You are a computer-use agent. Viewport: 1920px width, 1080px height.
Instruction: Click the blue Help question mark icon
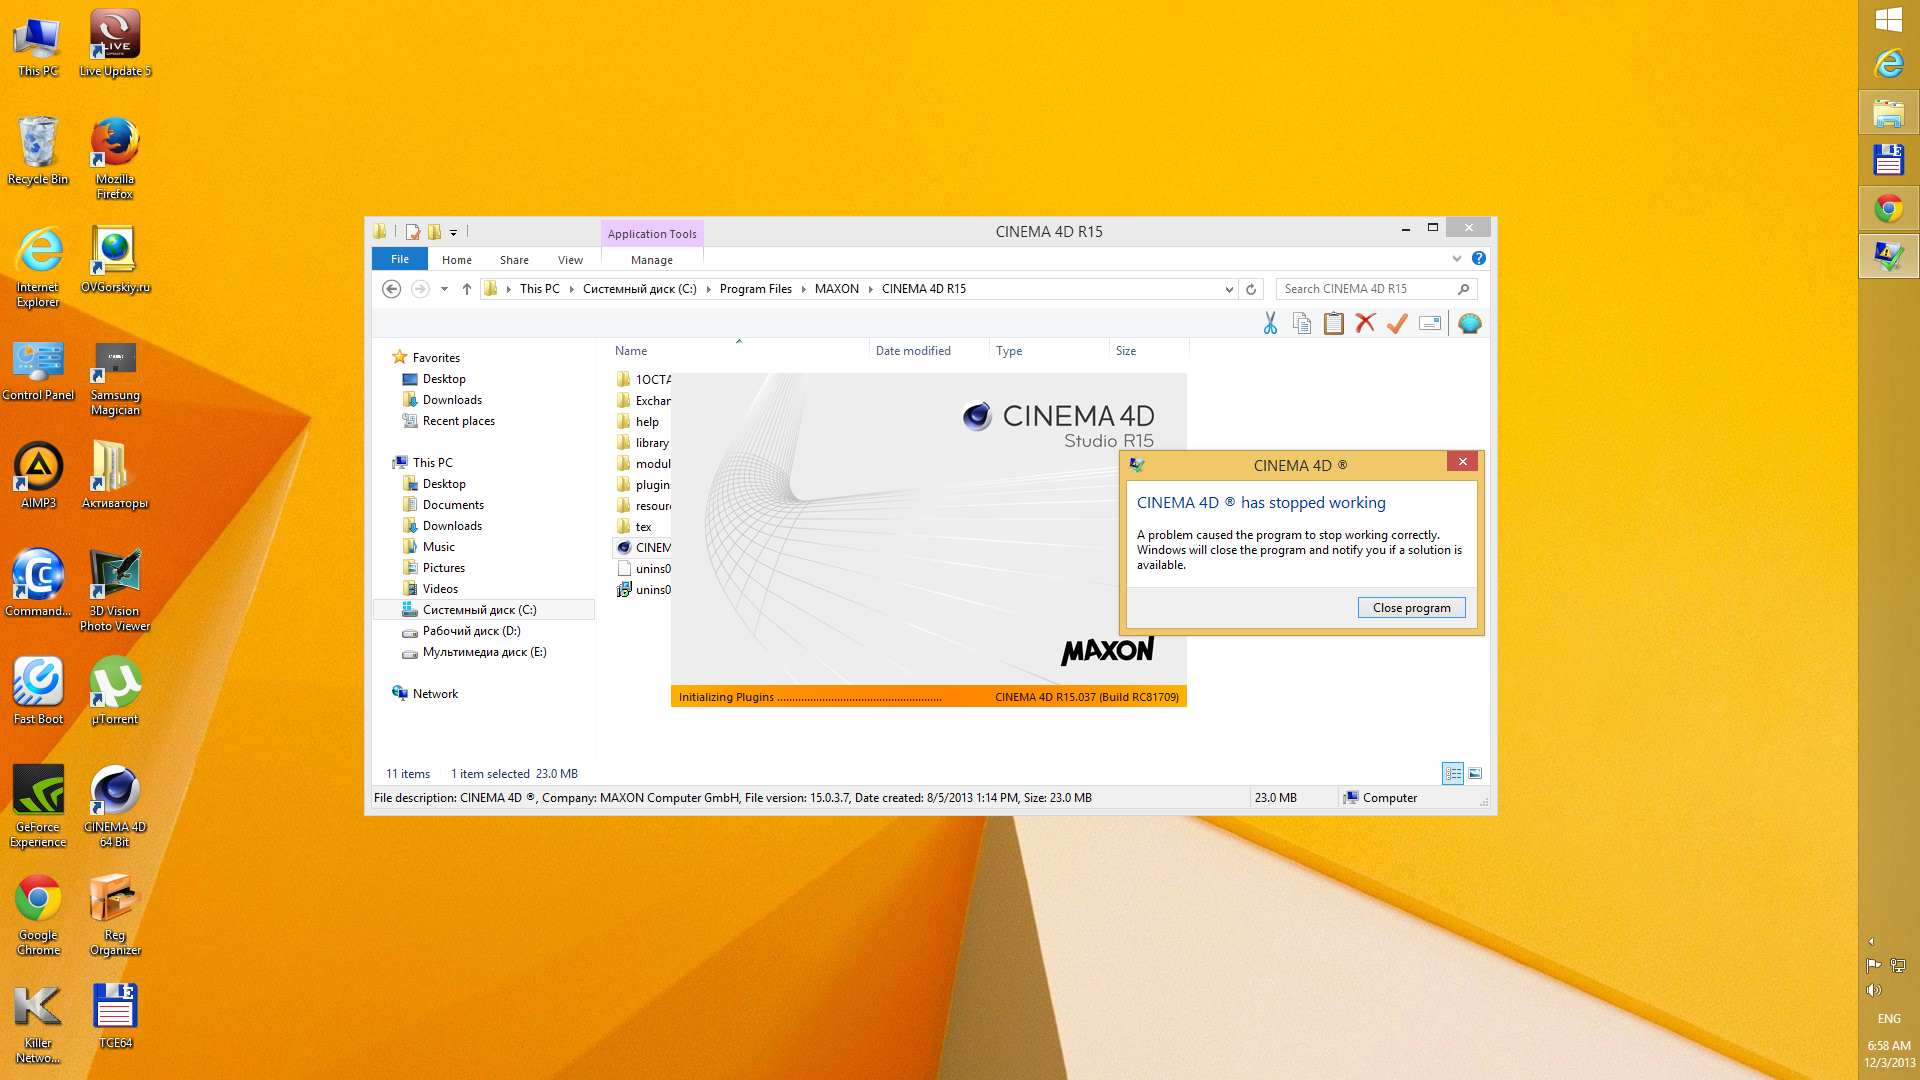[1478, 258]
